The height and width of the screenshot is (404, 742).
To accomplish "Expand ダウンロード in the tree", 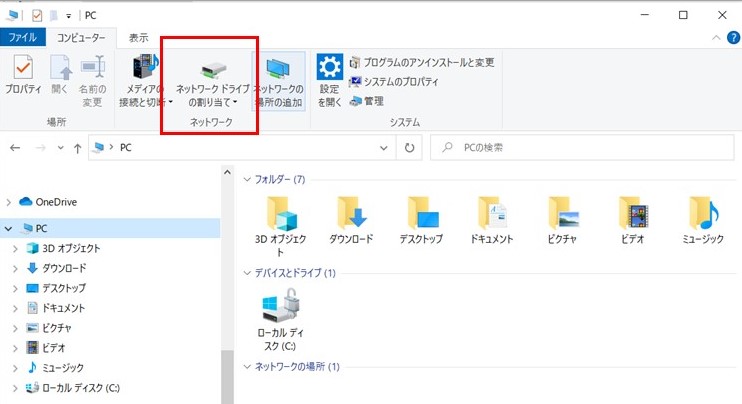I will click(15, 269).
